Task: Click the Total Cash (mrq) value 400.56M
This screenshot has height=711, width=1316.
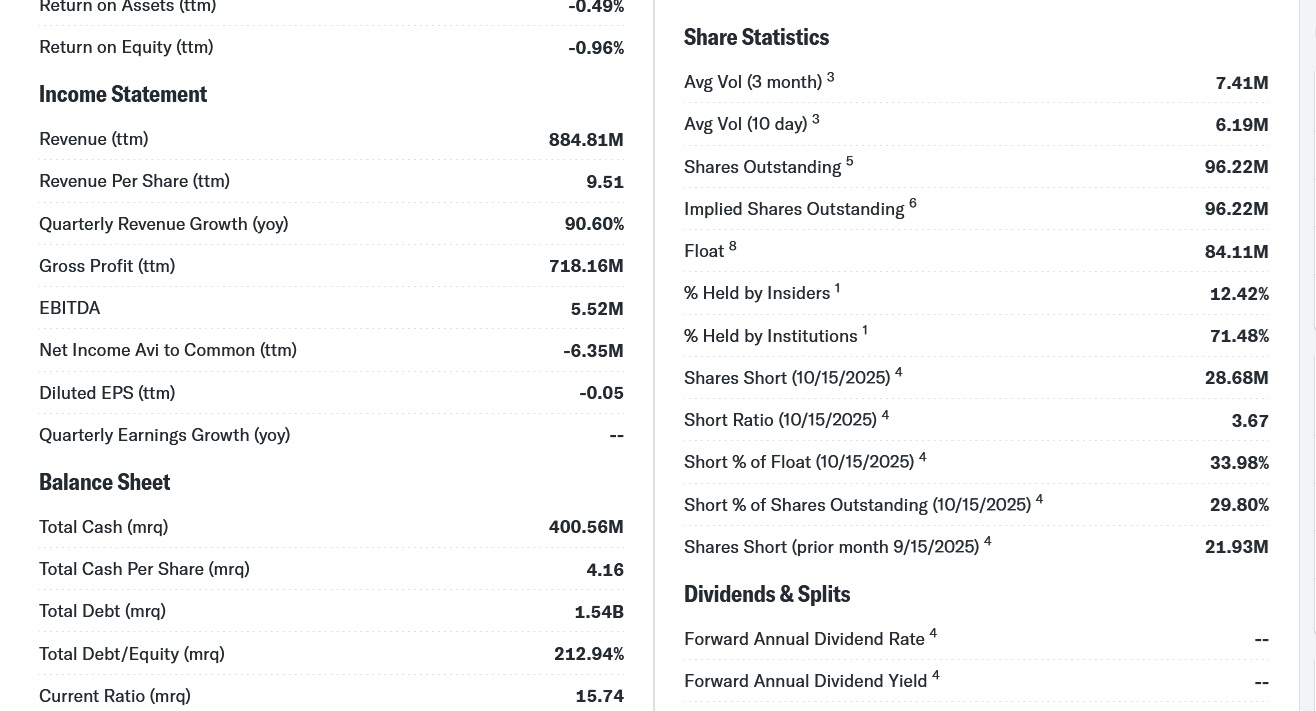Action: [586, 527]
